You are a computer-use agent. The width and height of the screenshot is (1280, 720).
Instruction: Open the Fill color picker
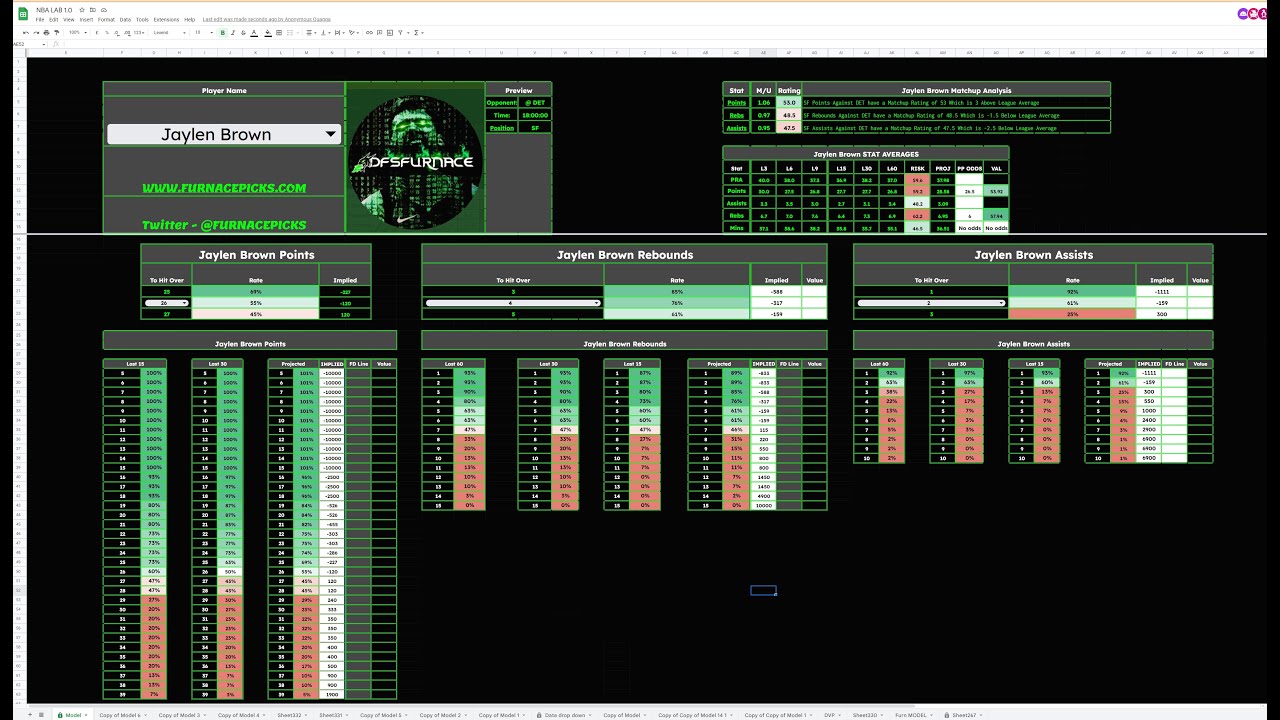(x=268, y=32)
